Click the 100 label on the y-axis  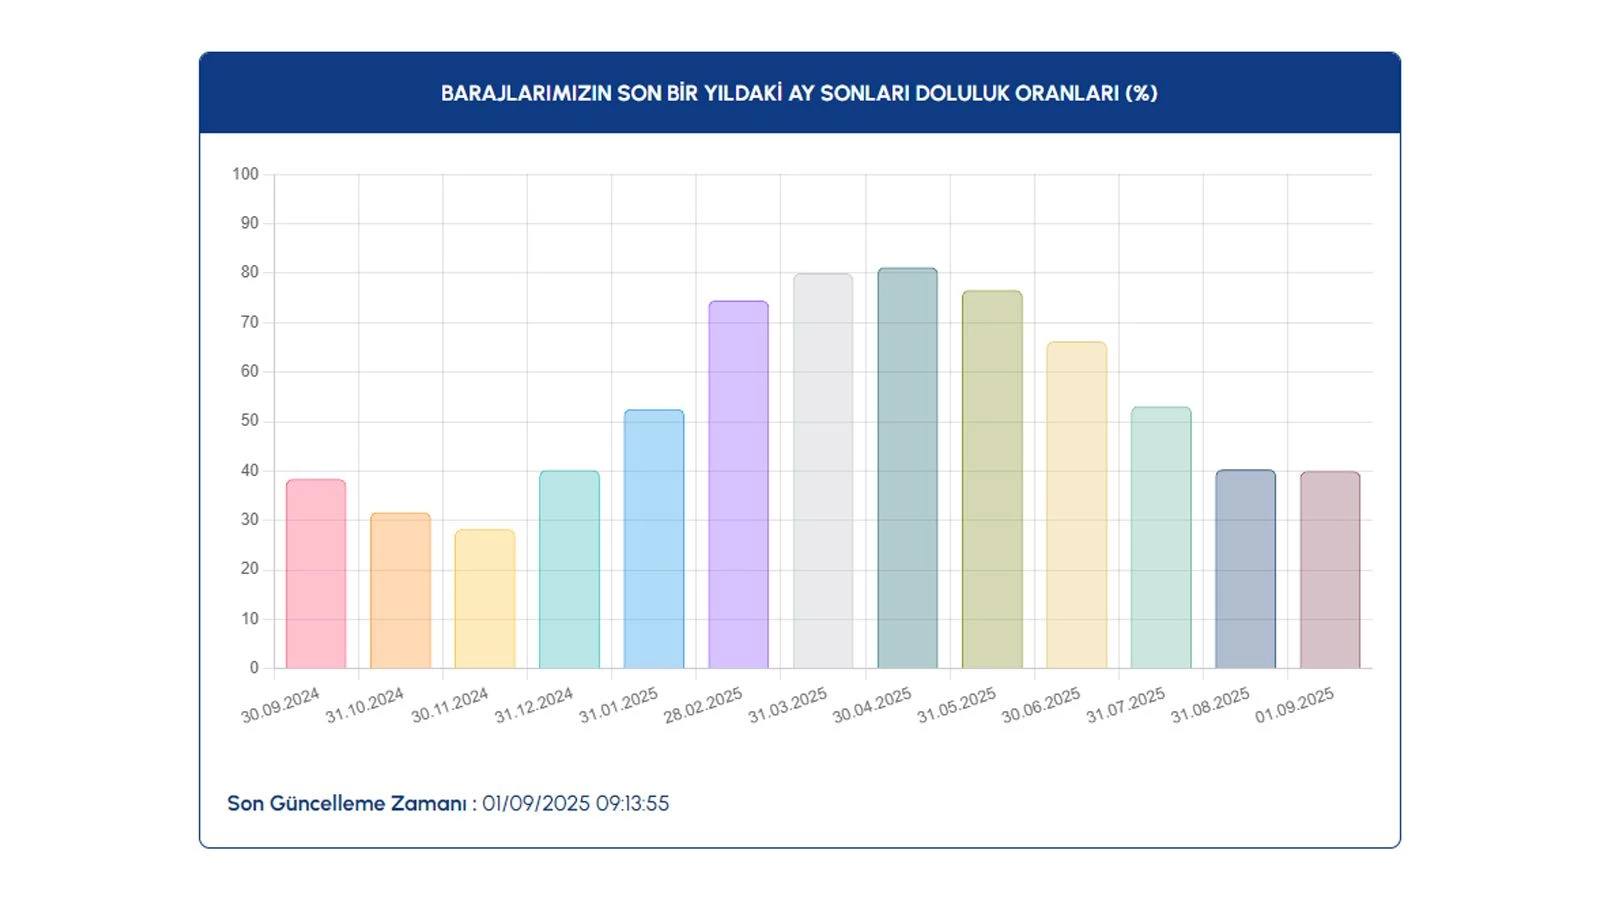click(x=245, y=174)
